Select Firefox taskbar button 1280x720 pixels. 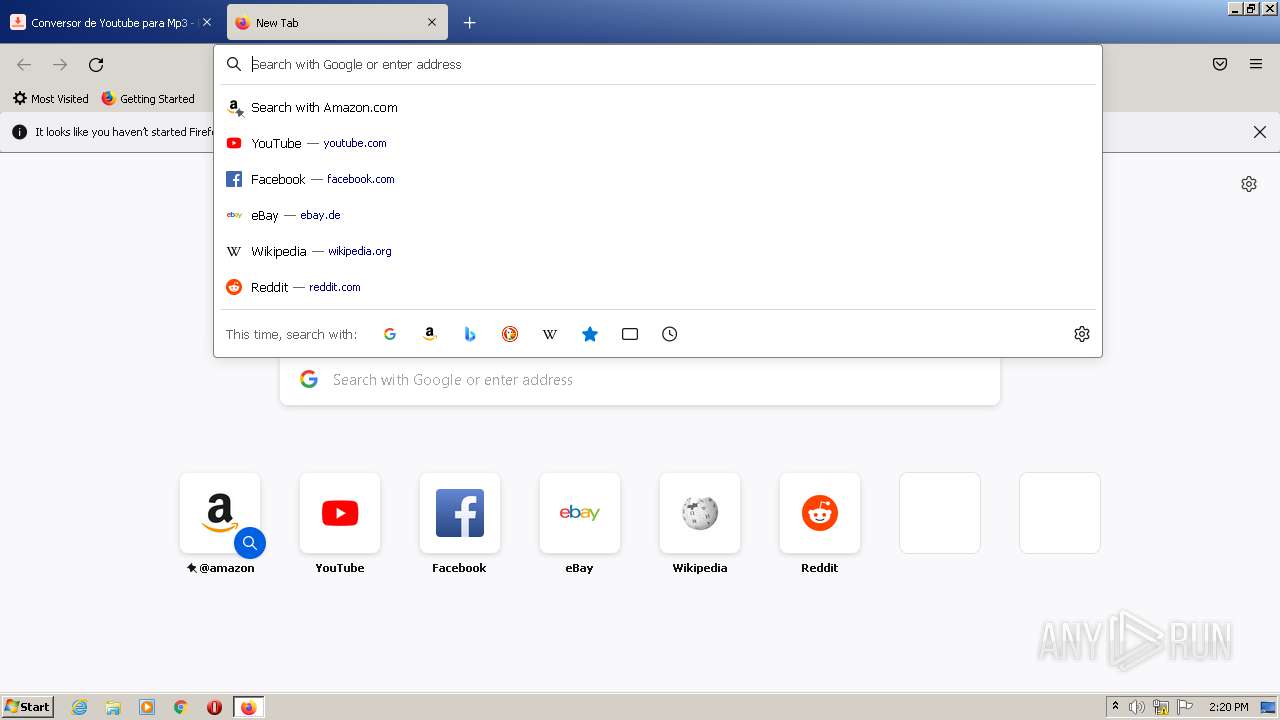click(248, 707)
